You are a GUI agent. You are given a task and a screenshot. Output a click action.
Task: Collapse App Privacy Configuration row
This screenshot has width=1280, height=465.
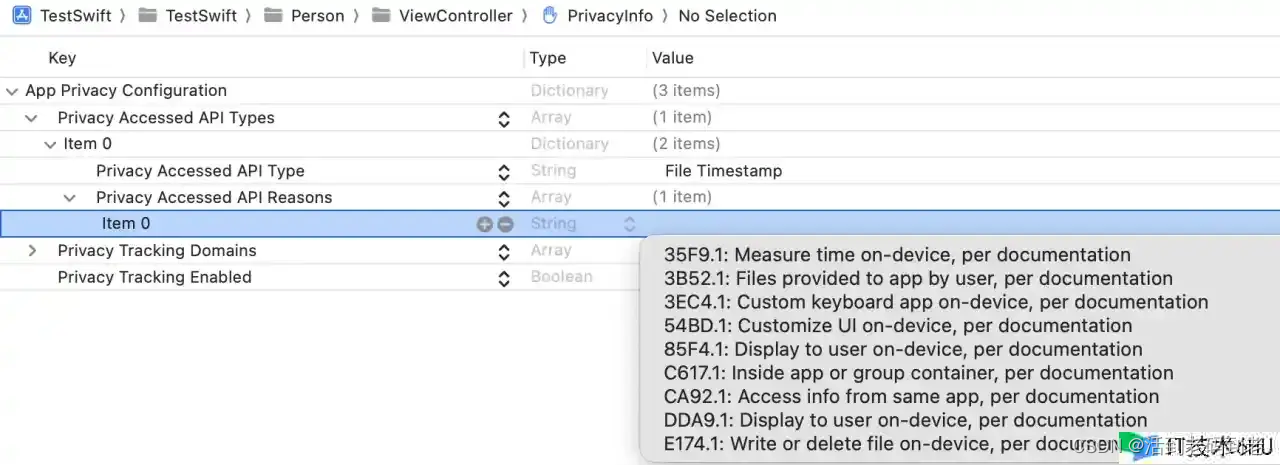click(x=12, y=91)
